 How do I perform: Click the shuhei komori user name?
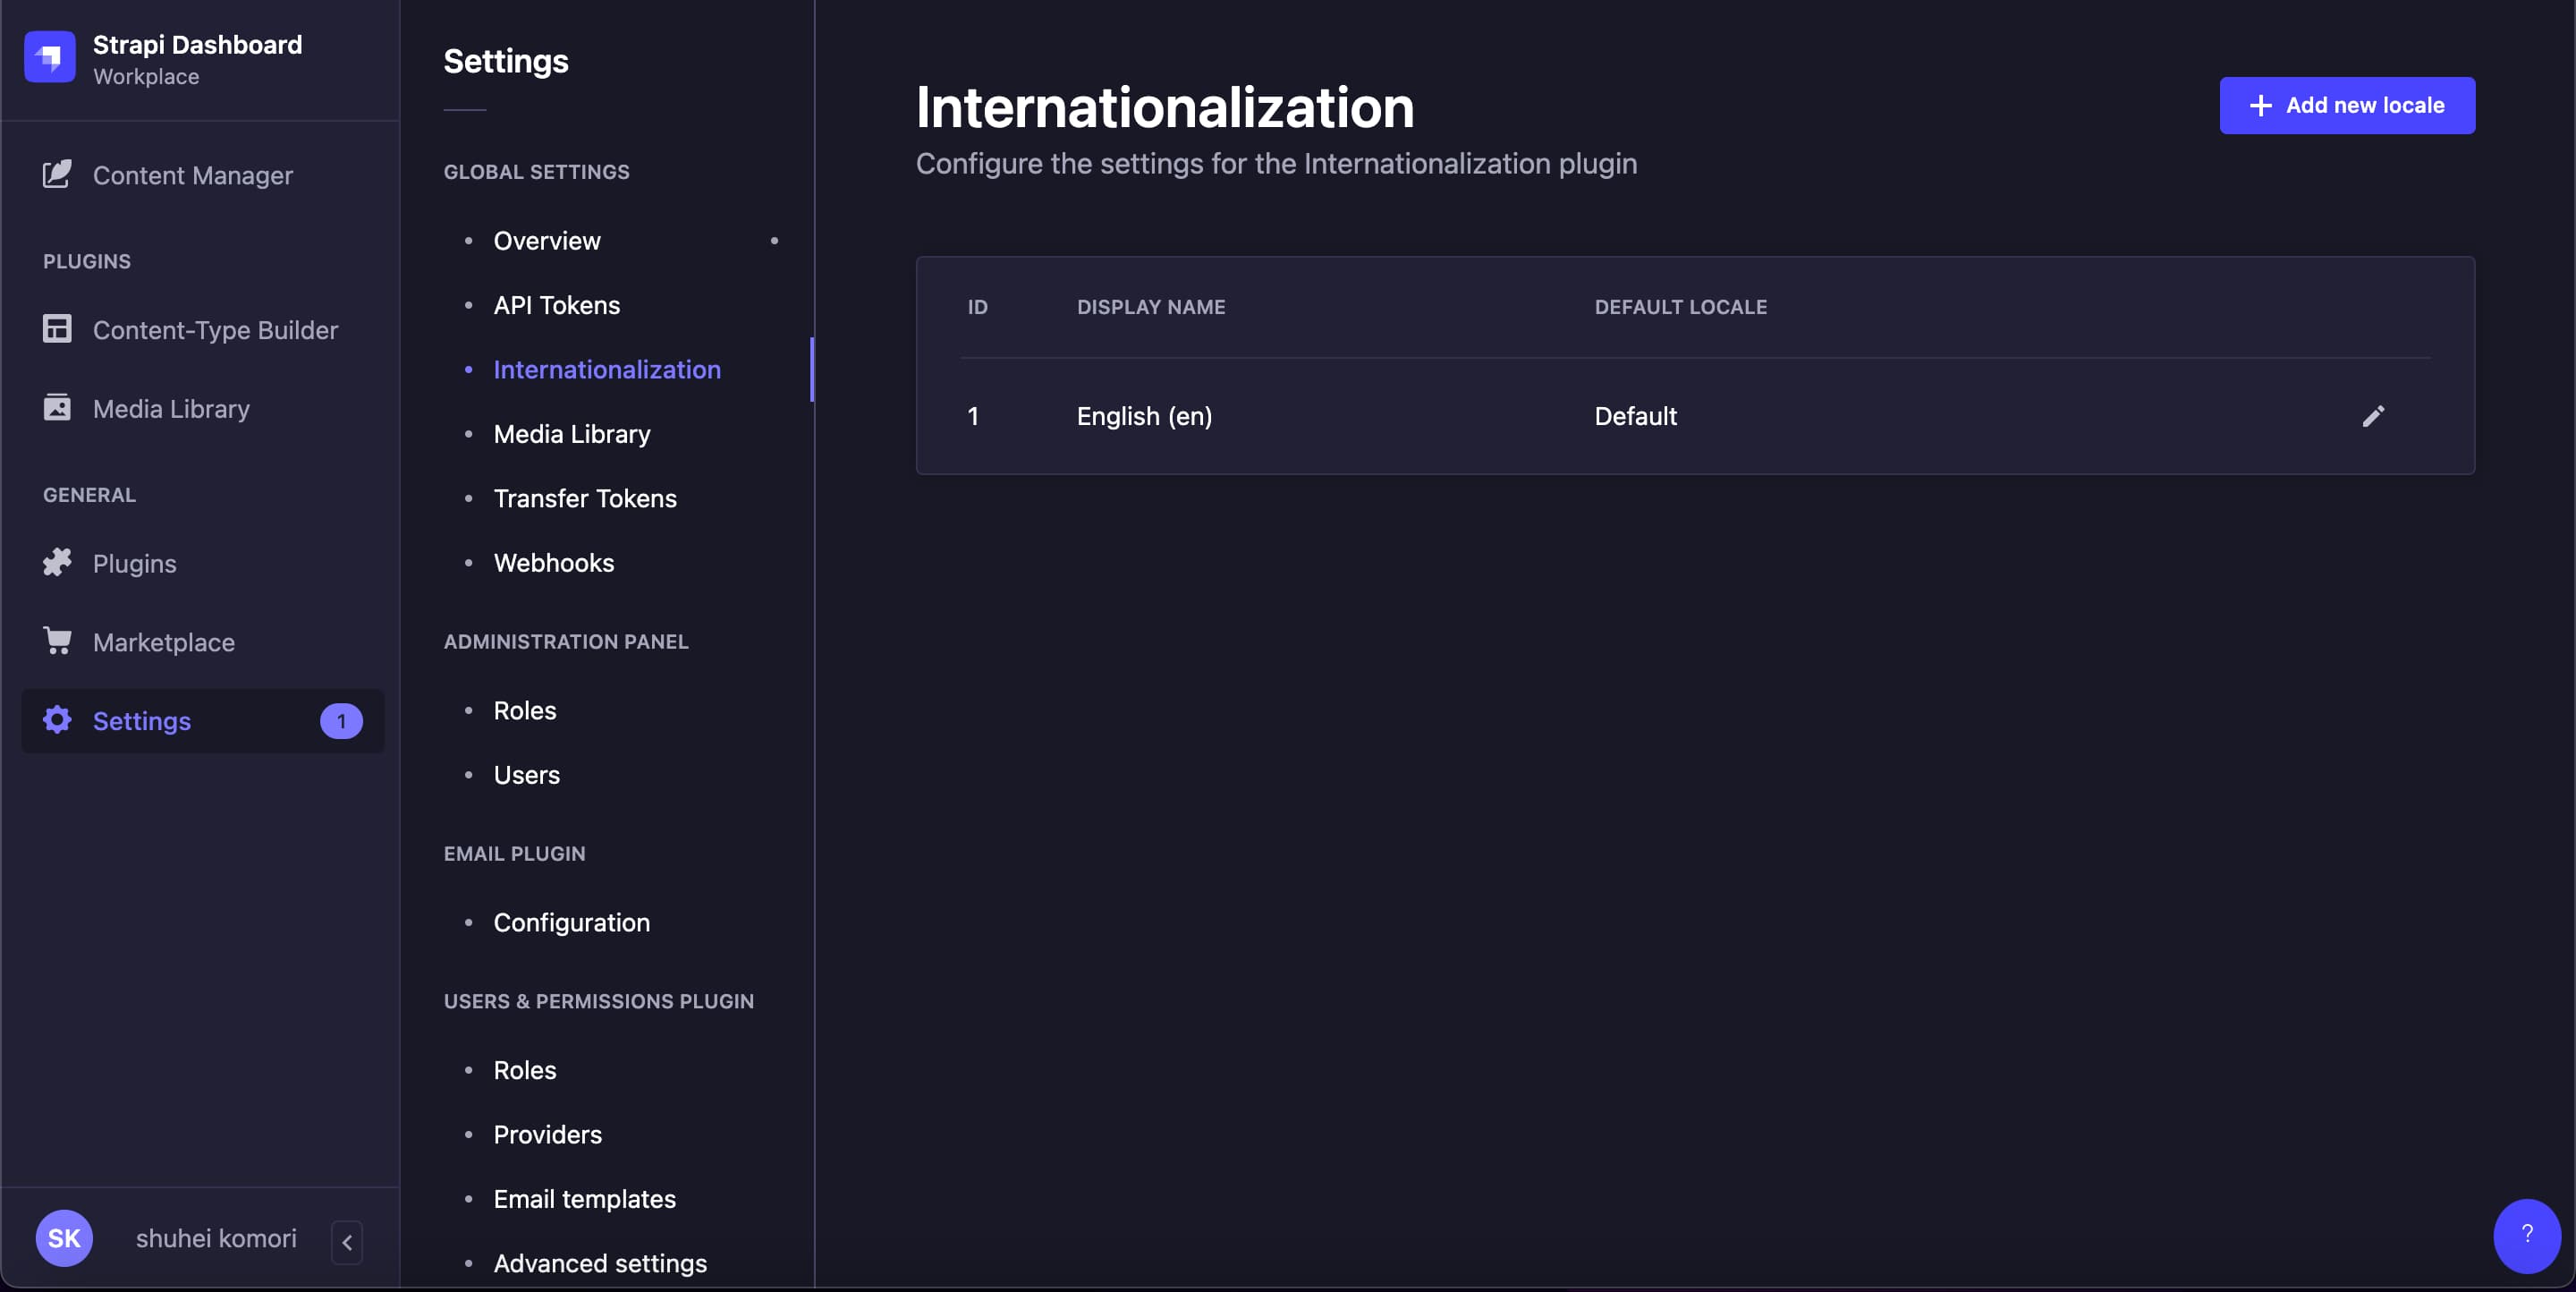click(x=216, y=1238)
